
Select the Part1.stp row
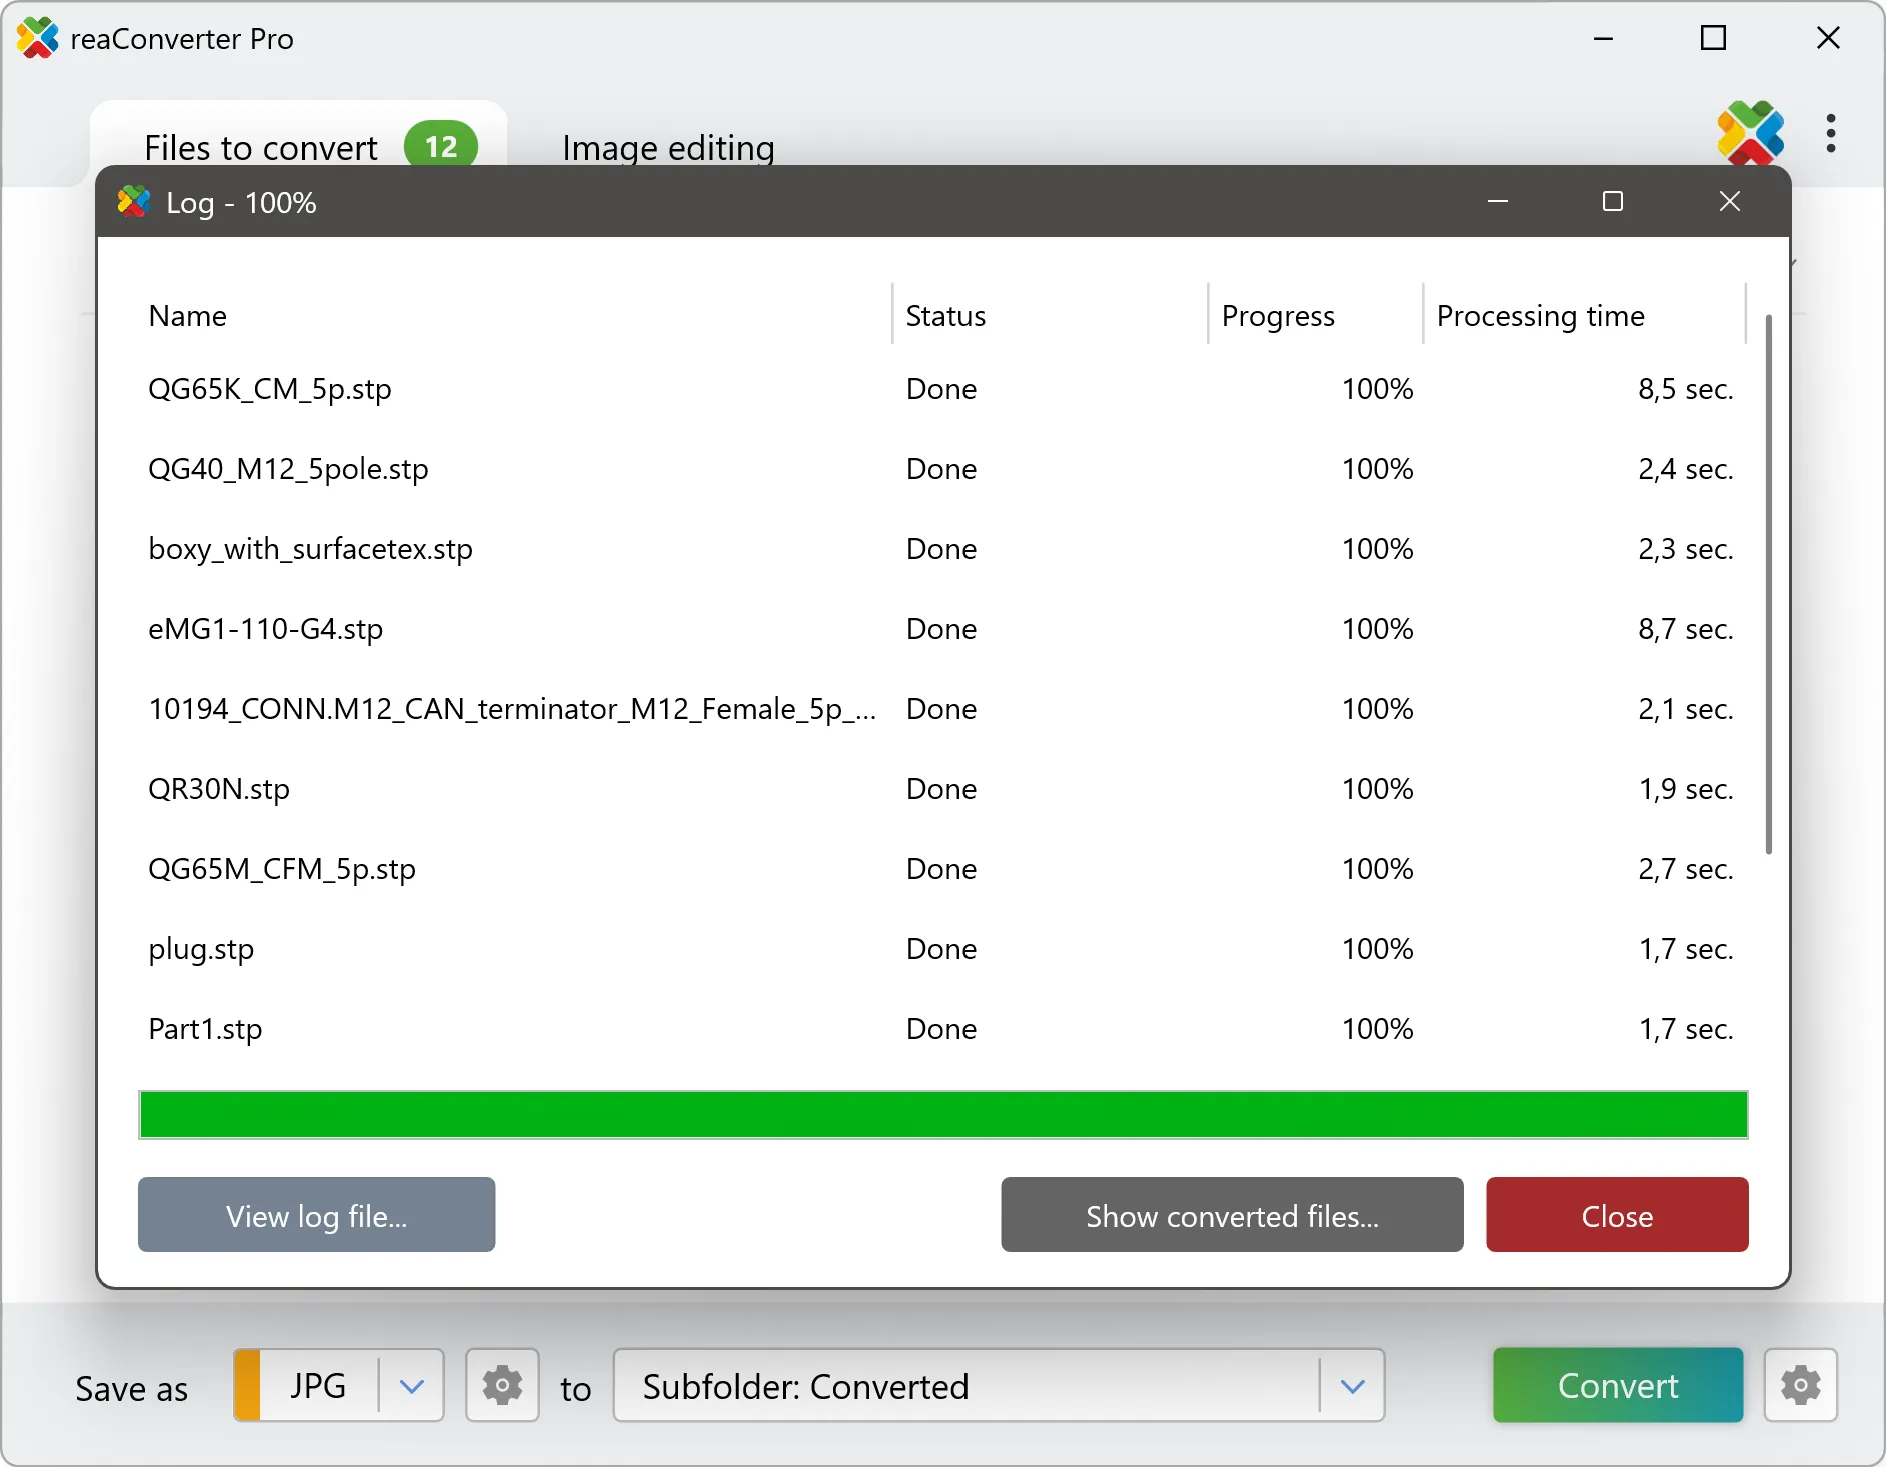pos(942,1029)
